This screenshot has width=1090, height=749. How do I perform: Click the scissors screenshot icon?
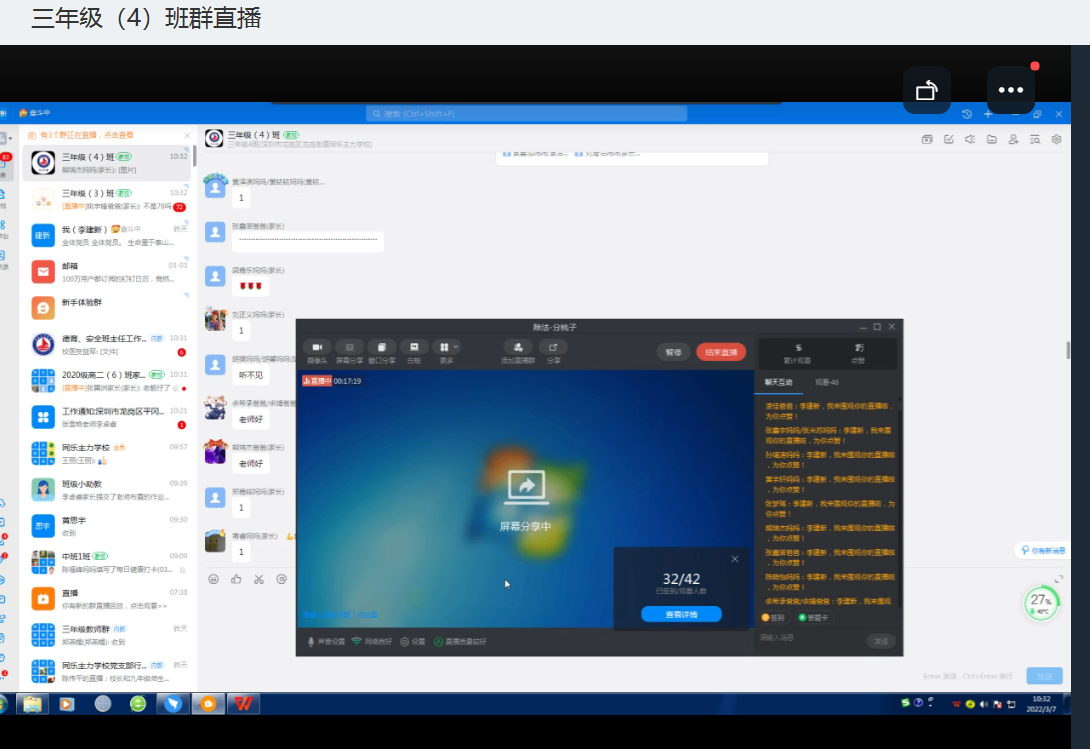[x=259, y=579]
